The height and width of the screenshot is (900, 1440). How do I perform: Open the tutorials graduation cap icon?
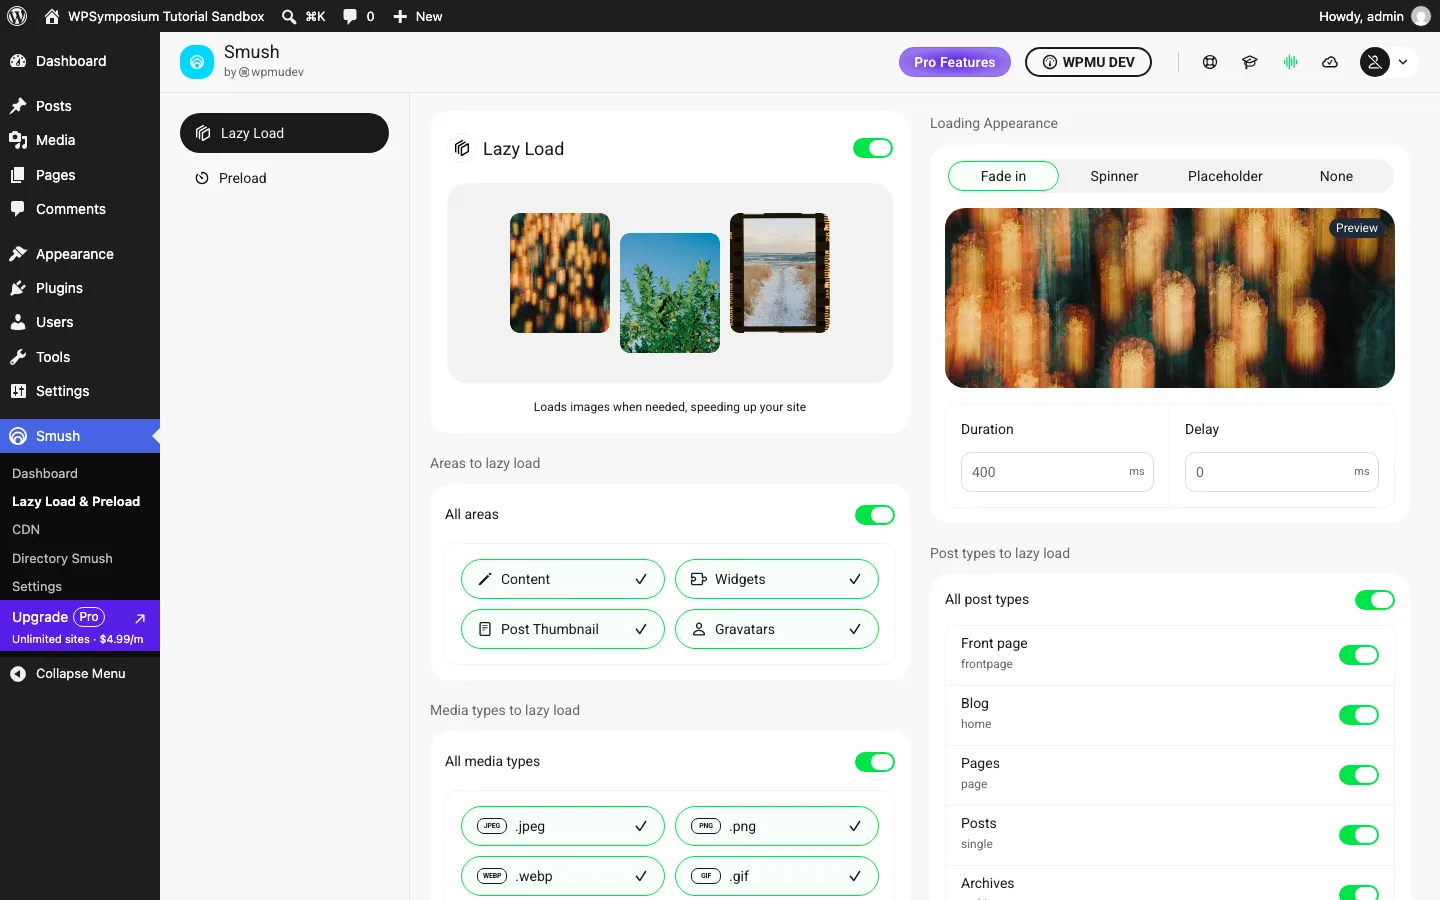[1250, 62]
